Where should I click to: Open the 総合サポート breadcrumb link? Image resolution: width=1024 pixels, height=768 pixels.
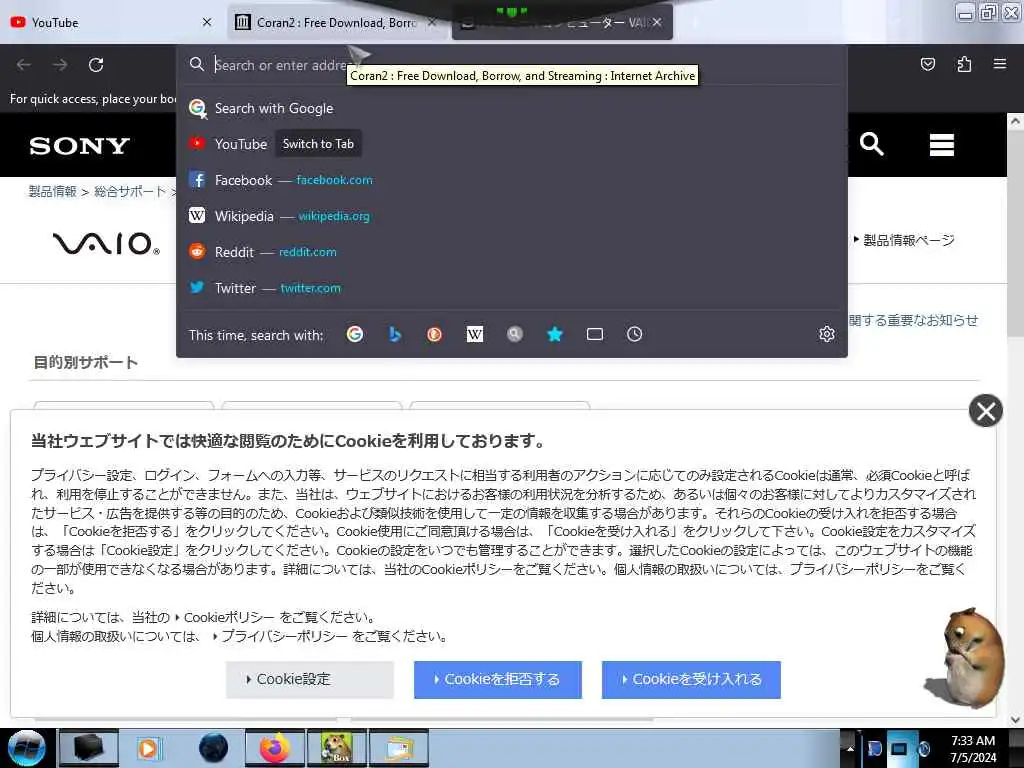point(130,191)
